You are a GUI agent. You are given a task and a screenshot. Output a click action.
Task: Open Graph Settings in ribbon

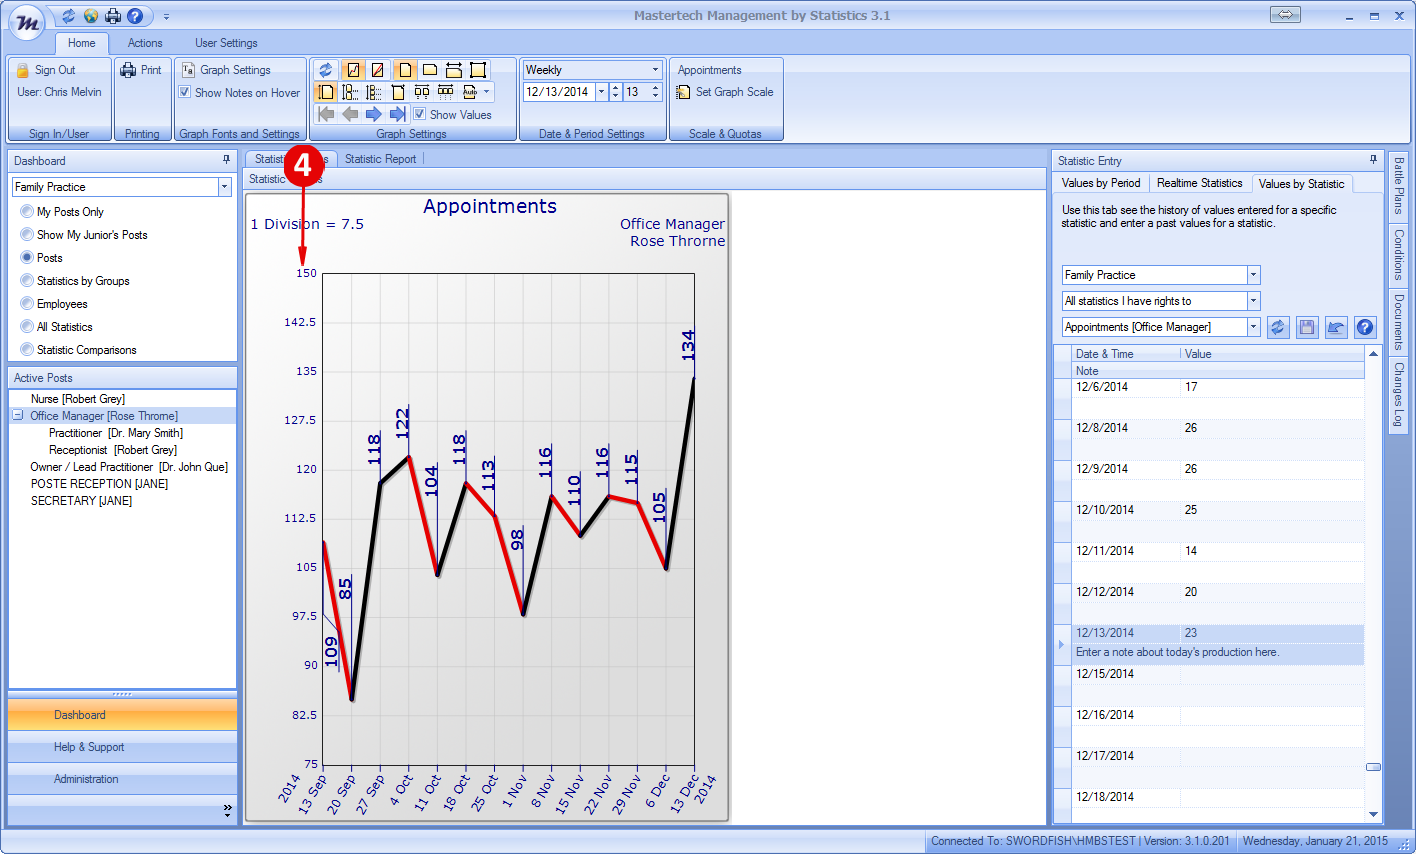pyautogui.click(x=226, y=70)
